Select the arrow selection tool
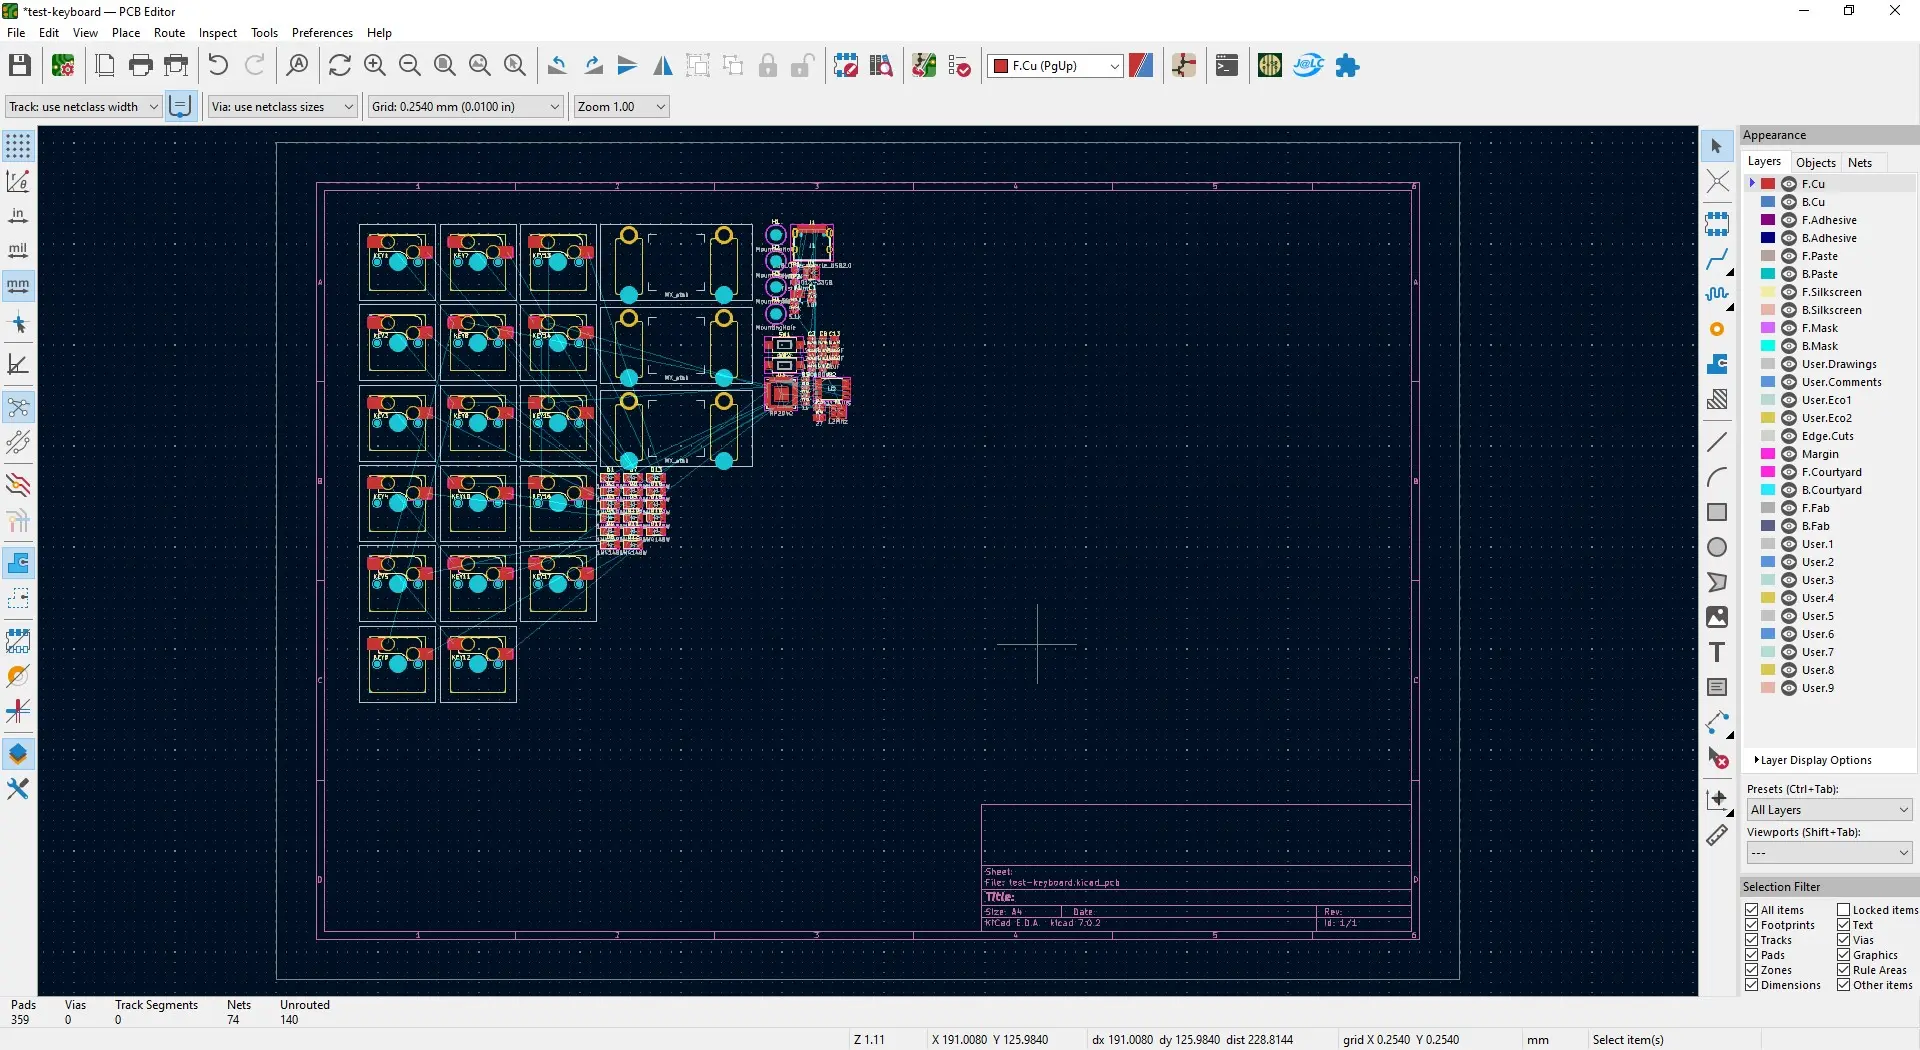 (x=1717, y=146)
